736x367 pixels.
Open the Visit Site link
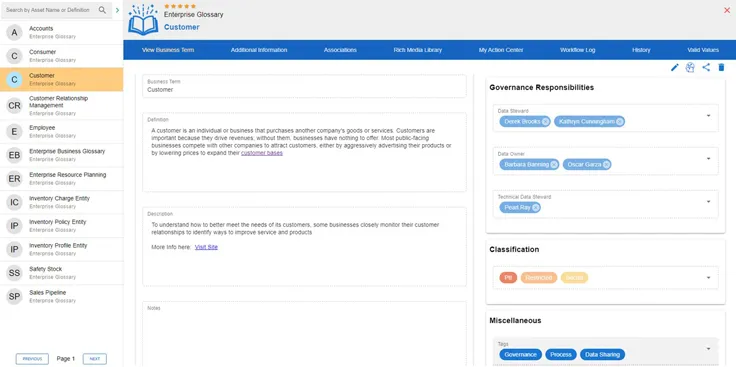pos(206,247)
